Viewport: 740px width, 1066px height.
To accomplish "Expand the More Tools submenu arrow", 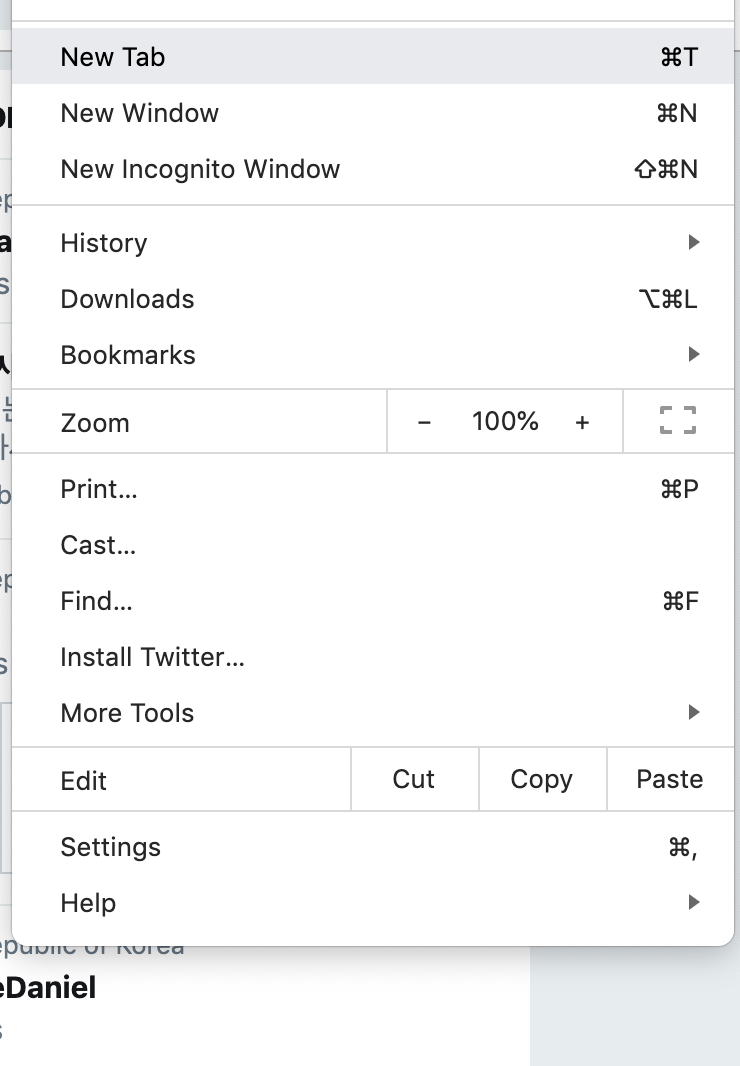I will (694, 712).
